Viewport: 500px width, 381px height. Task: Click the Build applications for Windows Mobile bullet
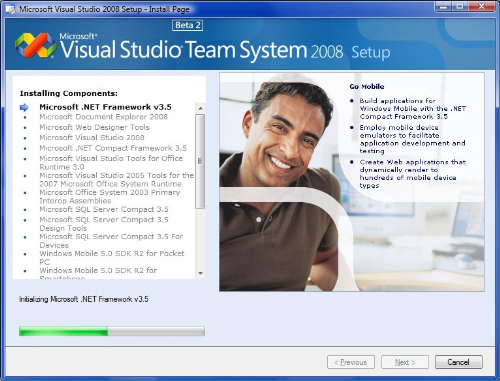413,109
